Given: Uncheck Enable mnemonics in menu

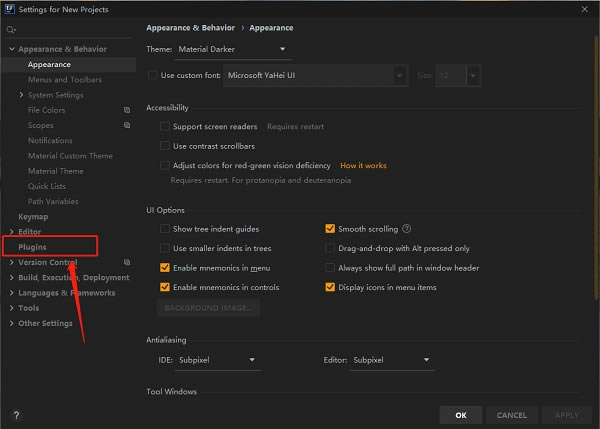Looking at the screenshot, I should pyautogui.click(x=165, y=268).
